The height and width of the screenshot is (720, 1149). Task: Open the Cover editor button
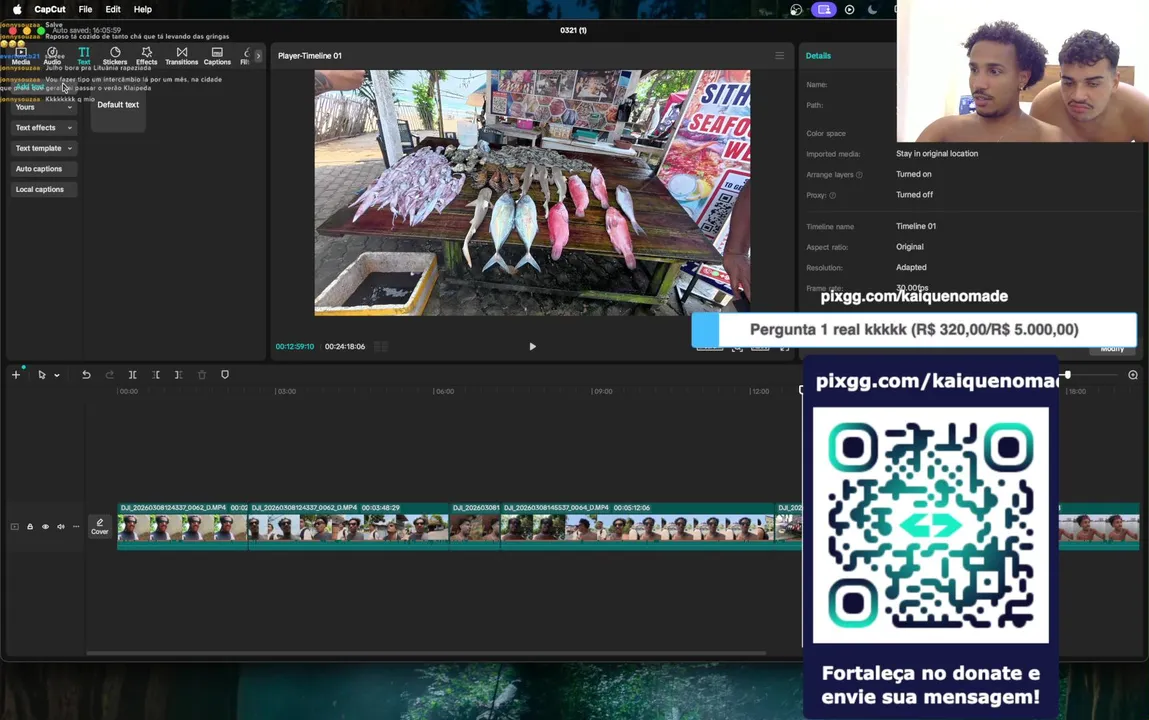tap(100, 527)
